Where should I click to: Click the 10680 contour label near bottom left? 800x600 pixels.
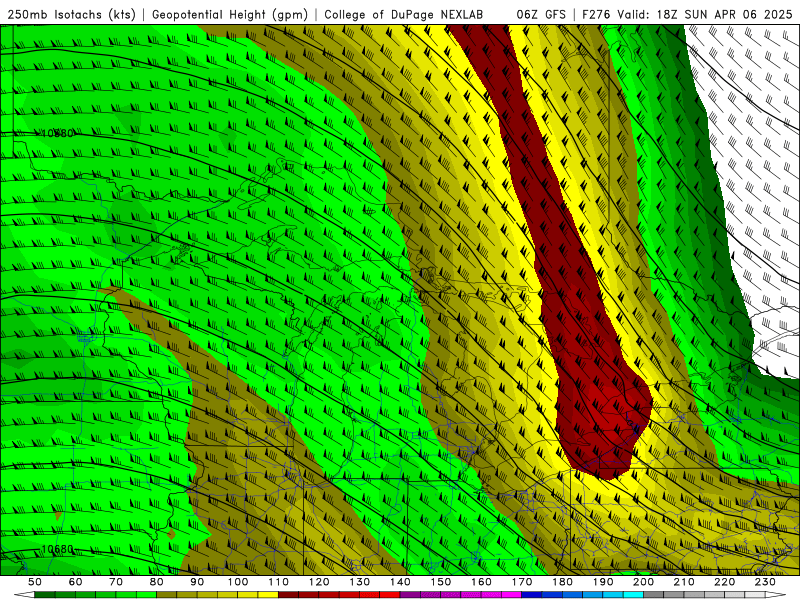point(57,549)
